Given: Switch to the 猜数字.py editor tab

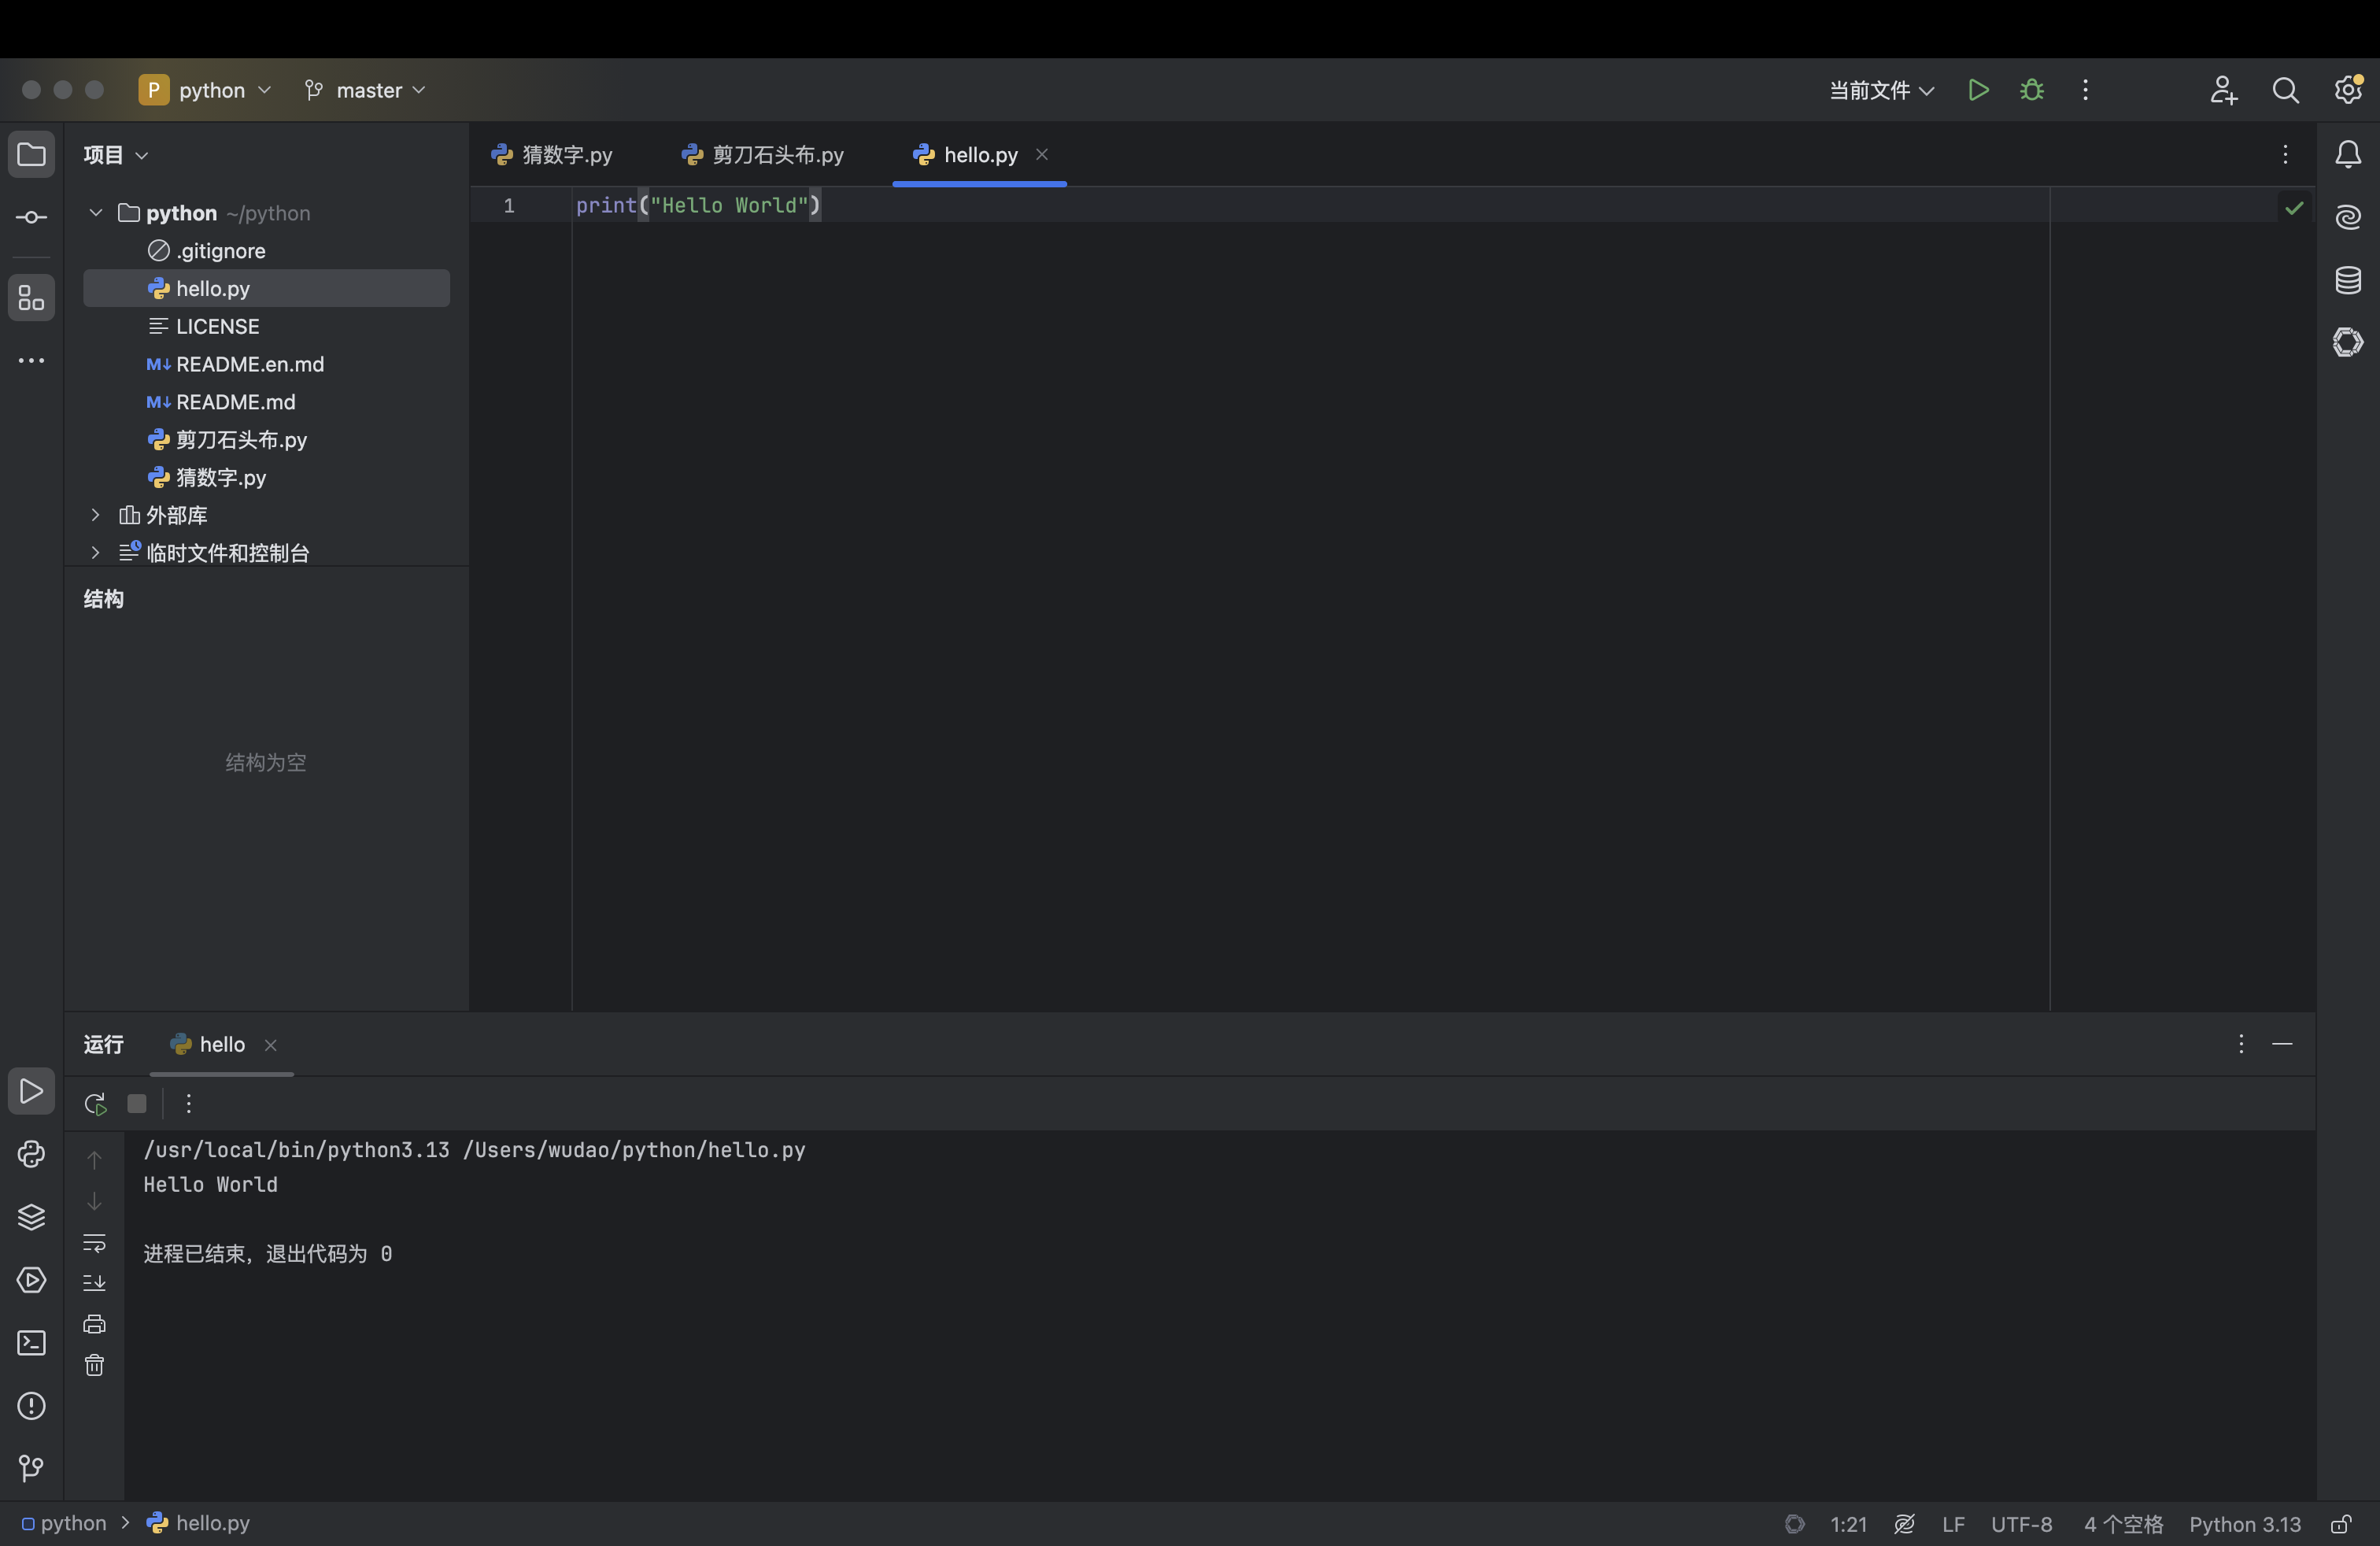Looking at the screenshot, I should pos(552,155).
